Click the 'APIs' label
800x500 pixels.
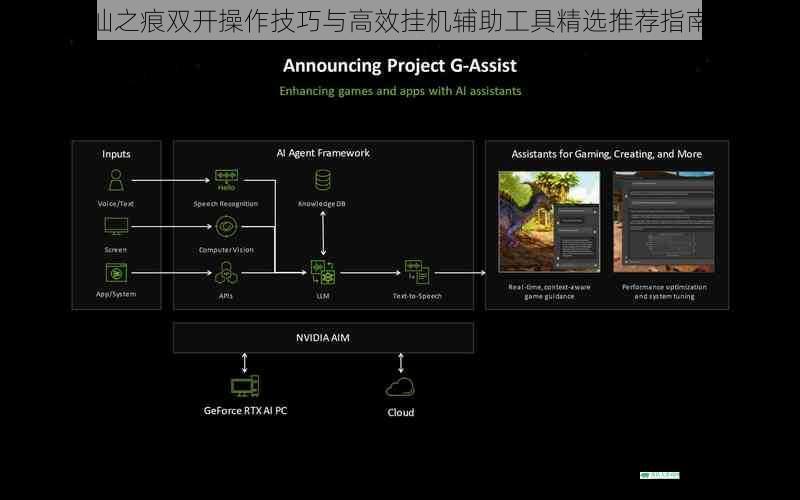tap(226, 296)
